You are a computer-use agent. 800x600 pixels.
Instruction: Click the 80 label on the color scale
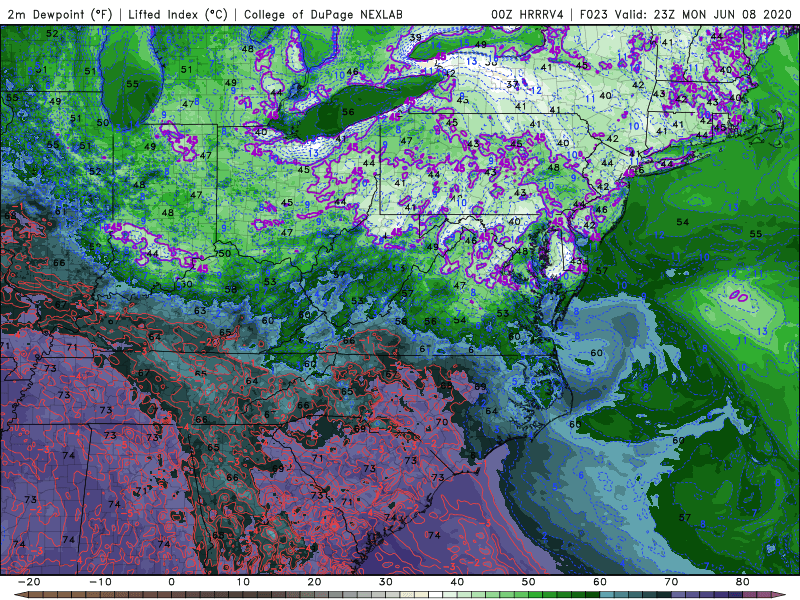coord(743,582)
